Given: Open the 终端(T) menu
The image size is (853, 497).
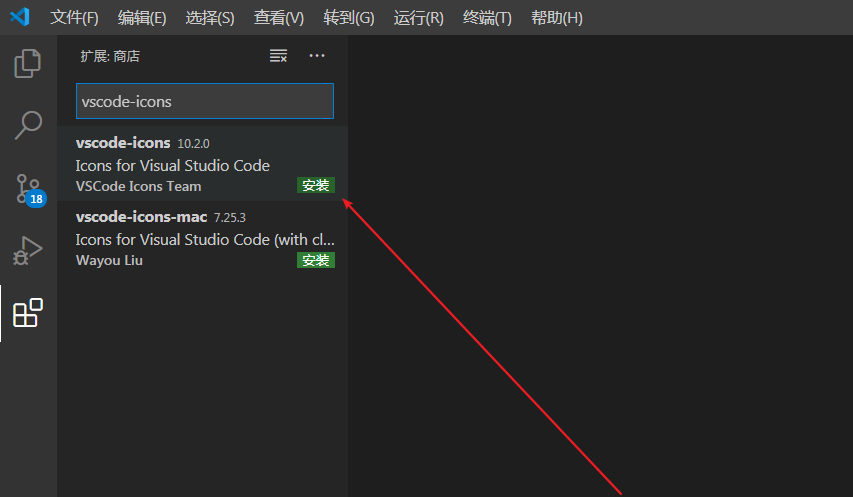Looking at the screenshot, I should click(487, 18).
